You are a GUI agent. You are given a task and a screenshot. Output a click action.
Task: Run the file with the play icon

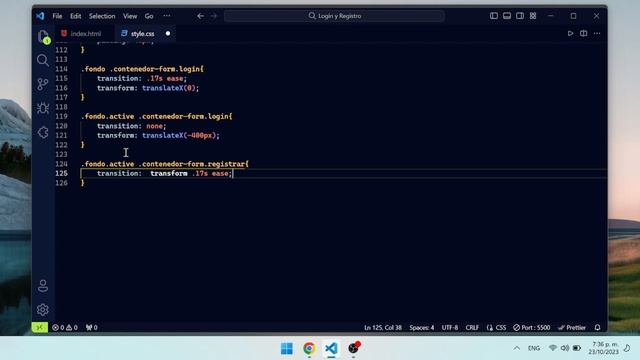tap(571, 33)
